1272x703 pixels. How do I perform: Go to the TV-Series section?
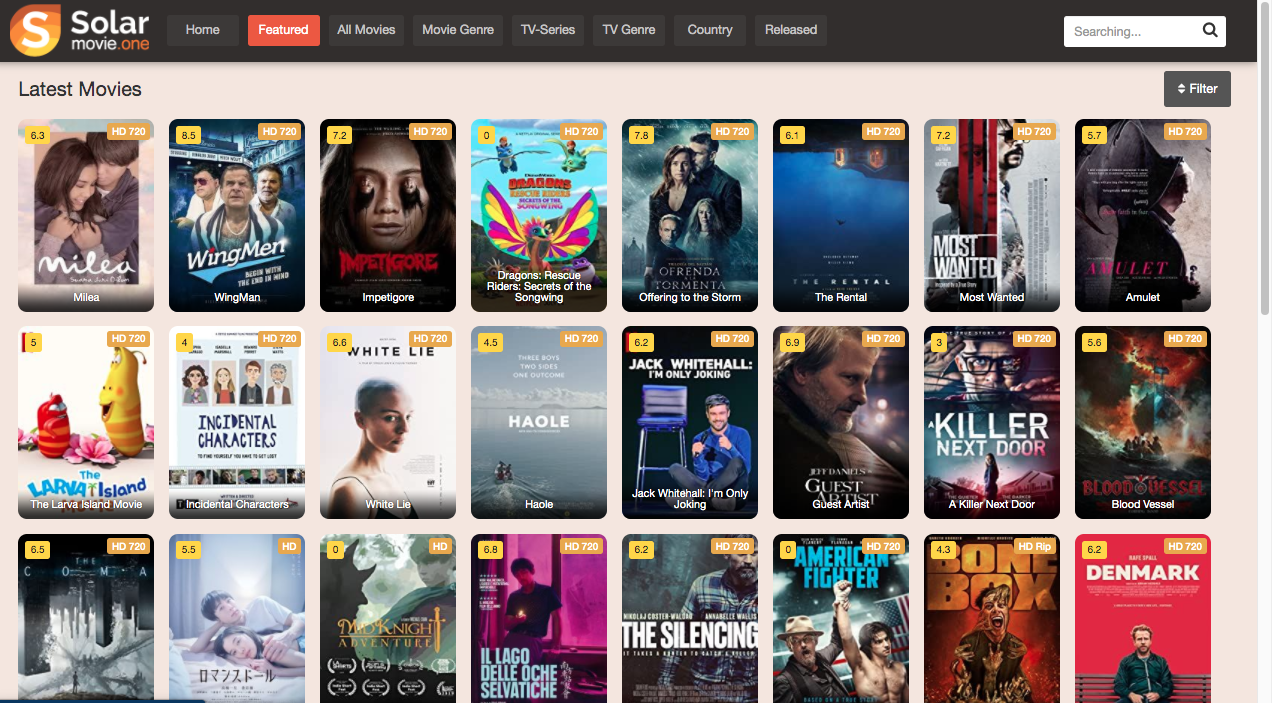tap(548, 30)
